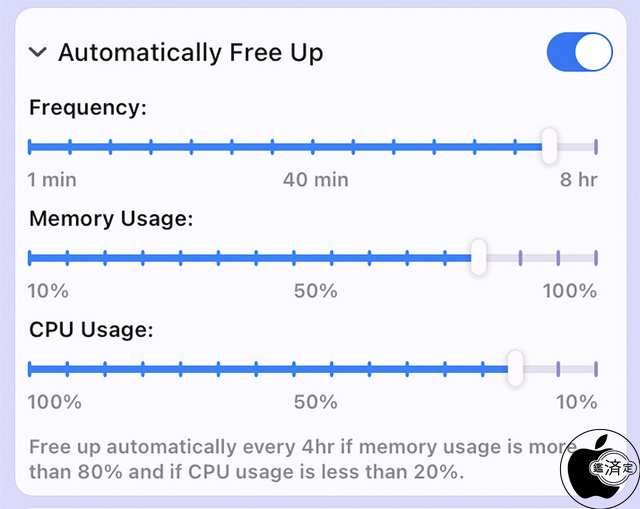640x509 pixels.
Task: Click the 50% label under Memory Usage slider
Action: coord(315,291)
